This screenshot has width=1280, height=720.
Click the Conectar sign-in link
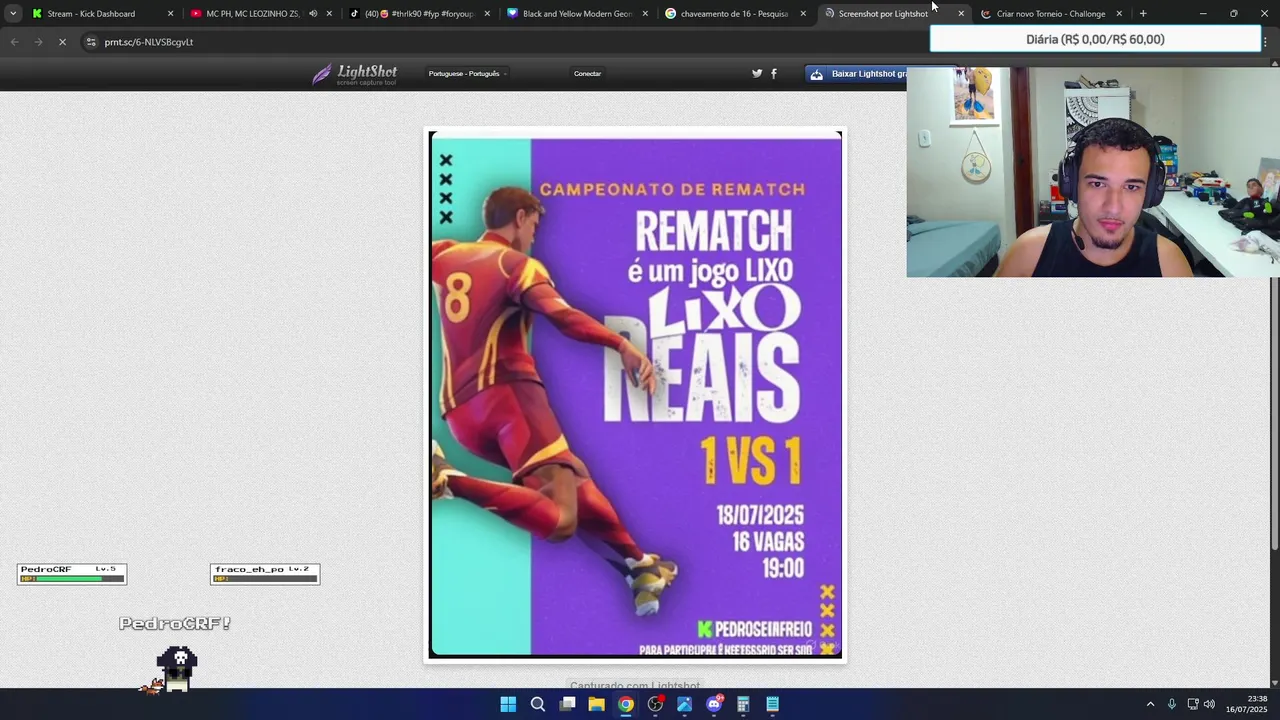tap(587, 74)
